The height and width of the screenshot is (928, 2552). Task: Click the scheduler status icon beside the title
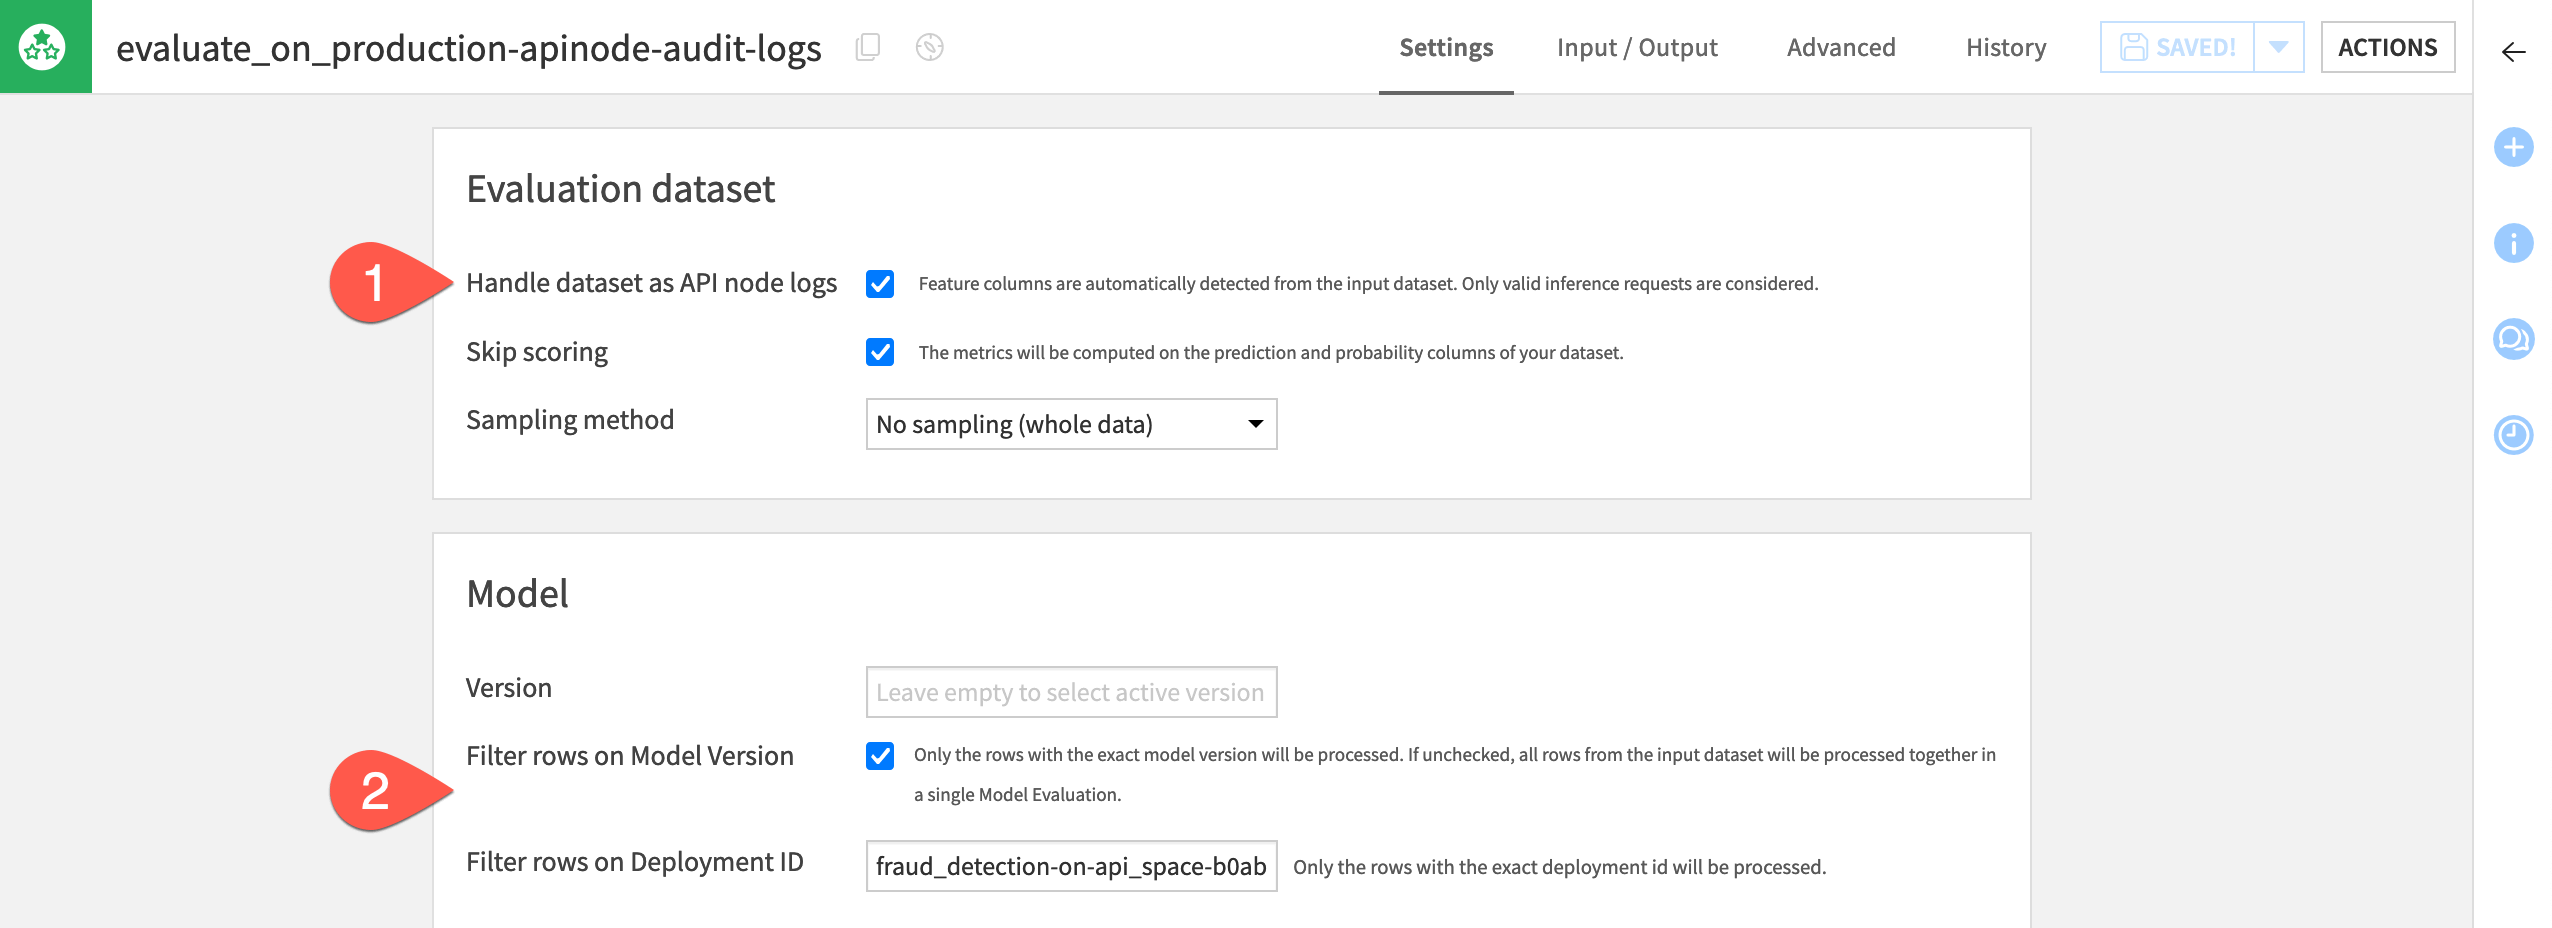pyautogui.click(x=930, y=47)
